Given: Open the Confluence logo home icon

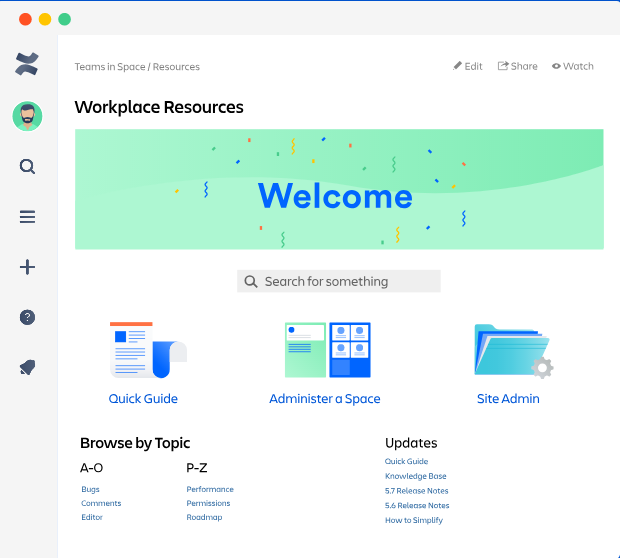Looking at the screenshot, I should pyautogui.click(x=27, y=64).
